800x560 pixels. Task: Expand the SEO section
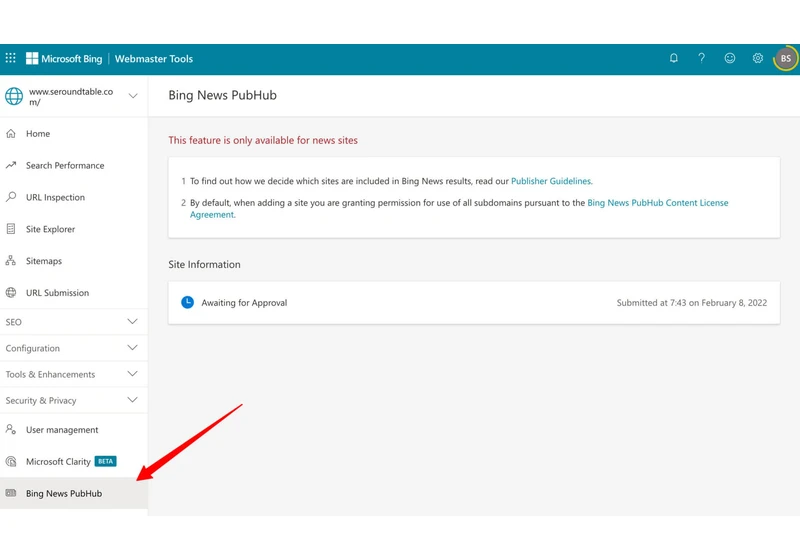(x=74, y=322)
